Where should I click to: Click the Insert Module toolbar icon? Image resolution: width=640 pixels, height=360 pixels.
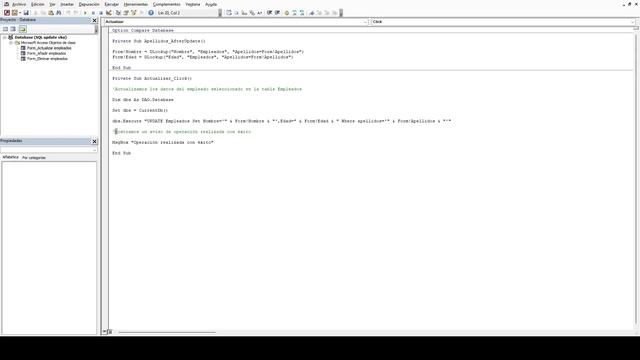15,13
